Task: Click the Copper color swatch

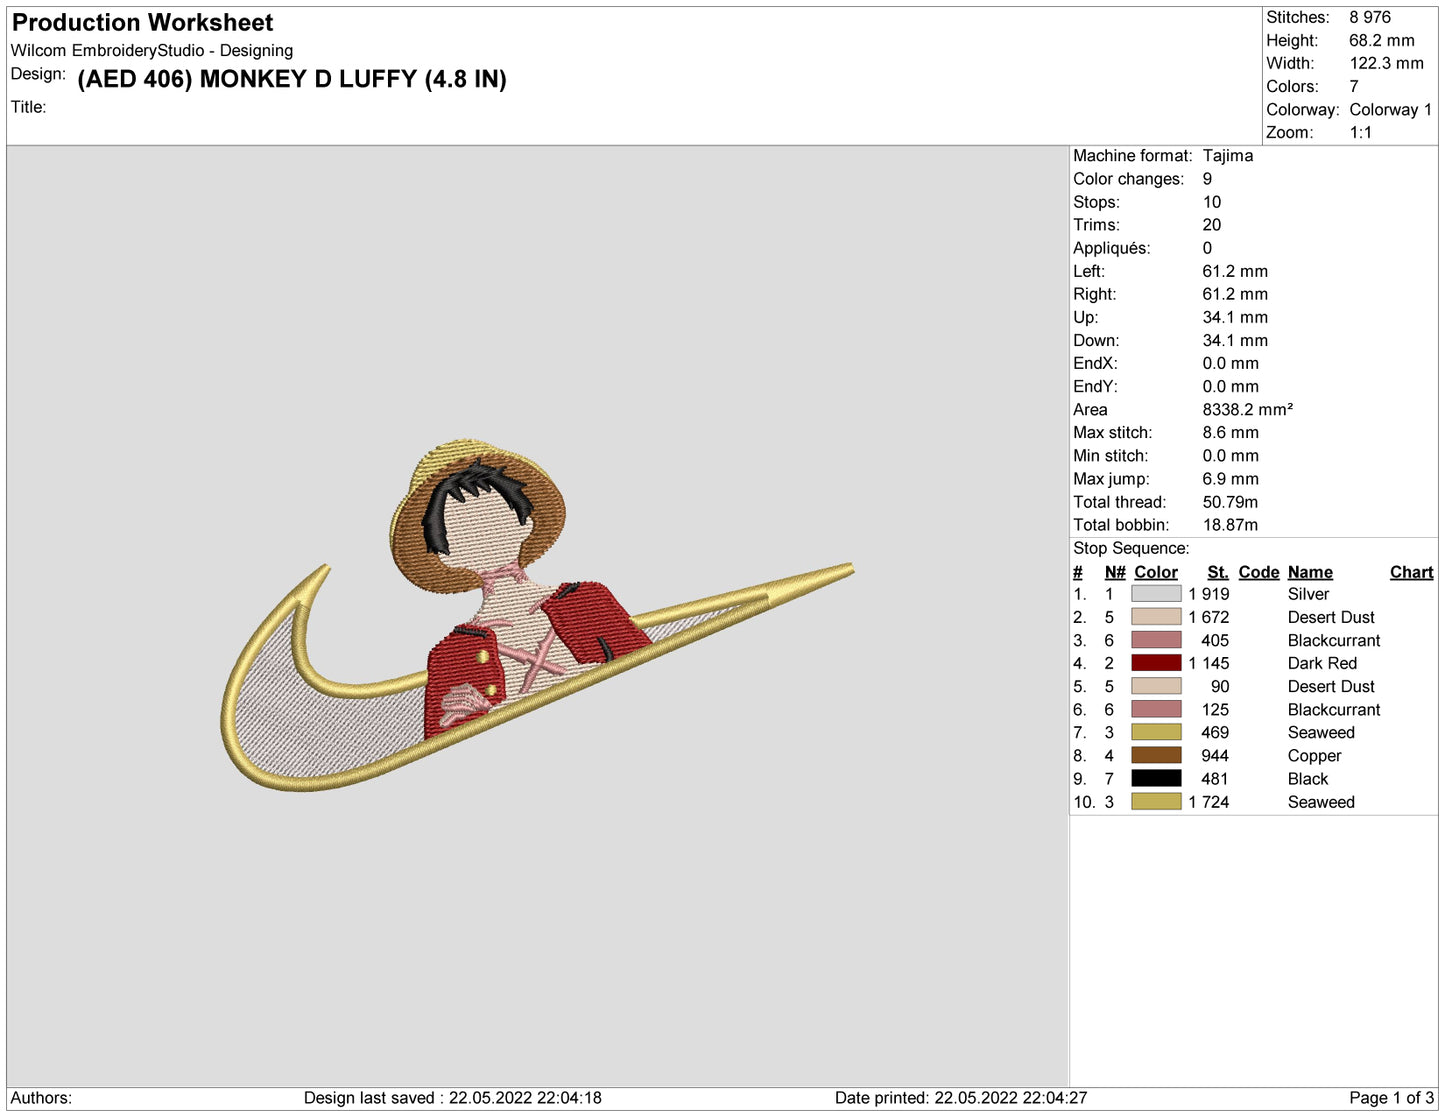Action: click(x=1156, y=756)
